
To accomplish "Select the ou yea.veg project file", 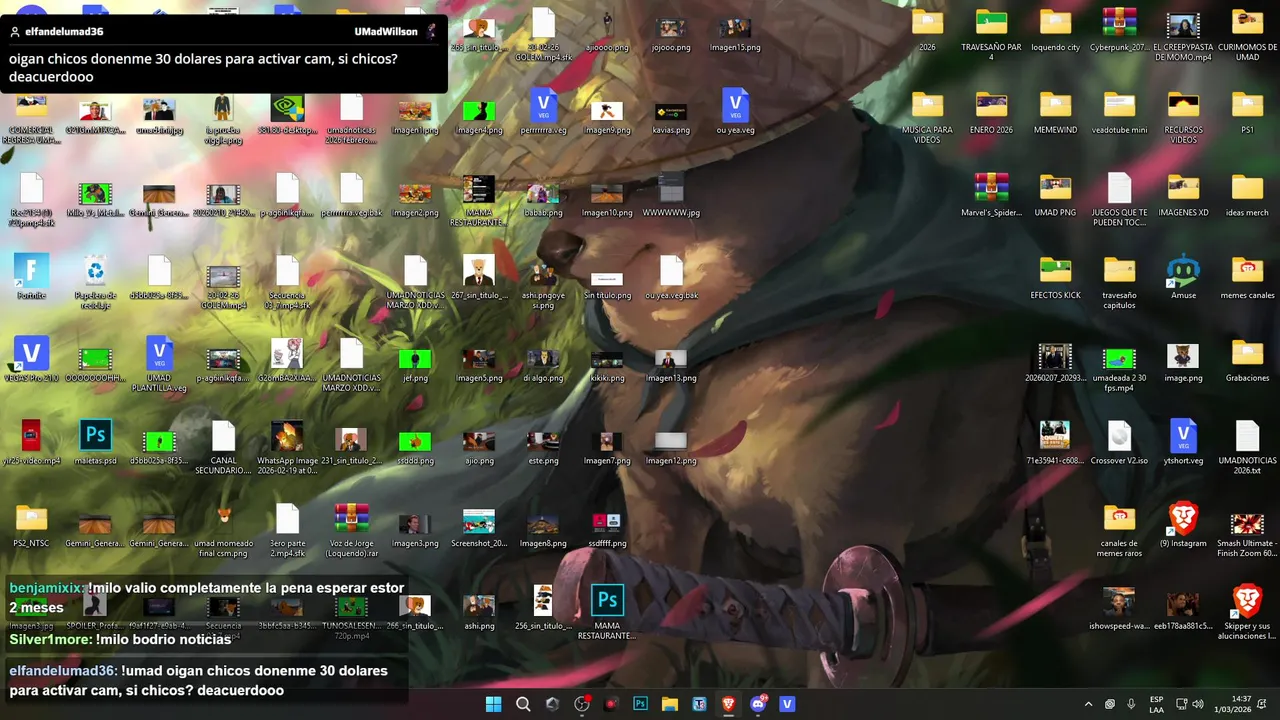I will [735, 111].
